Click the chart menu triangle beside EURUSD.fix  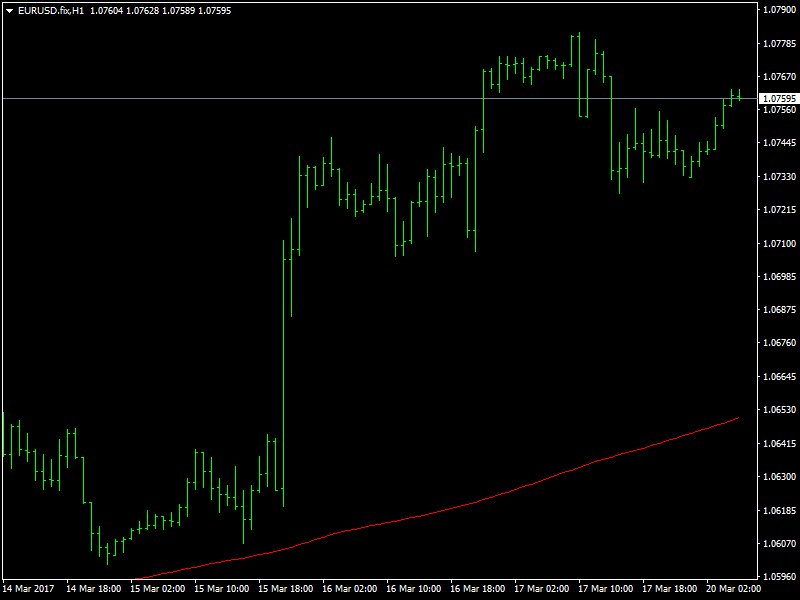pos(9,11)
